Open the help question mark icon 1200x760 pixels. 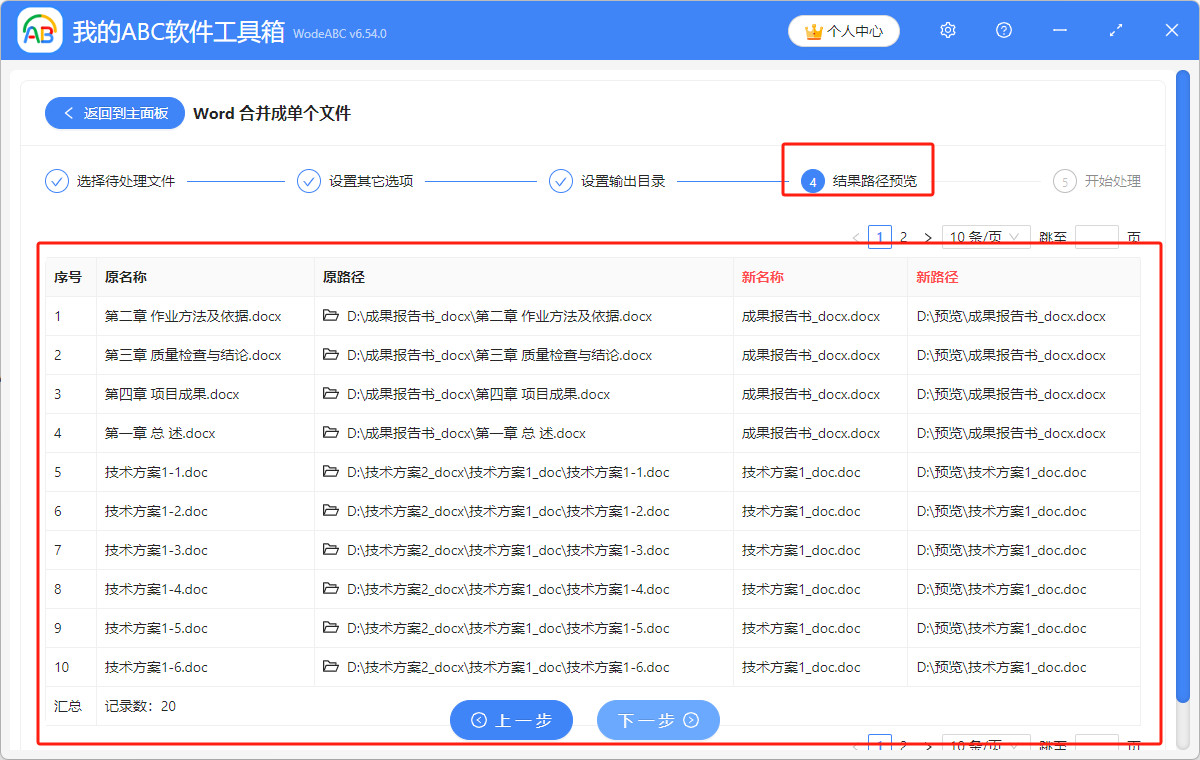point(1004,31)
